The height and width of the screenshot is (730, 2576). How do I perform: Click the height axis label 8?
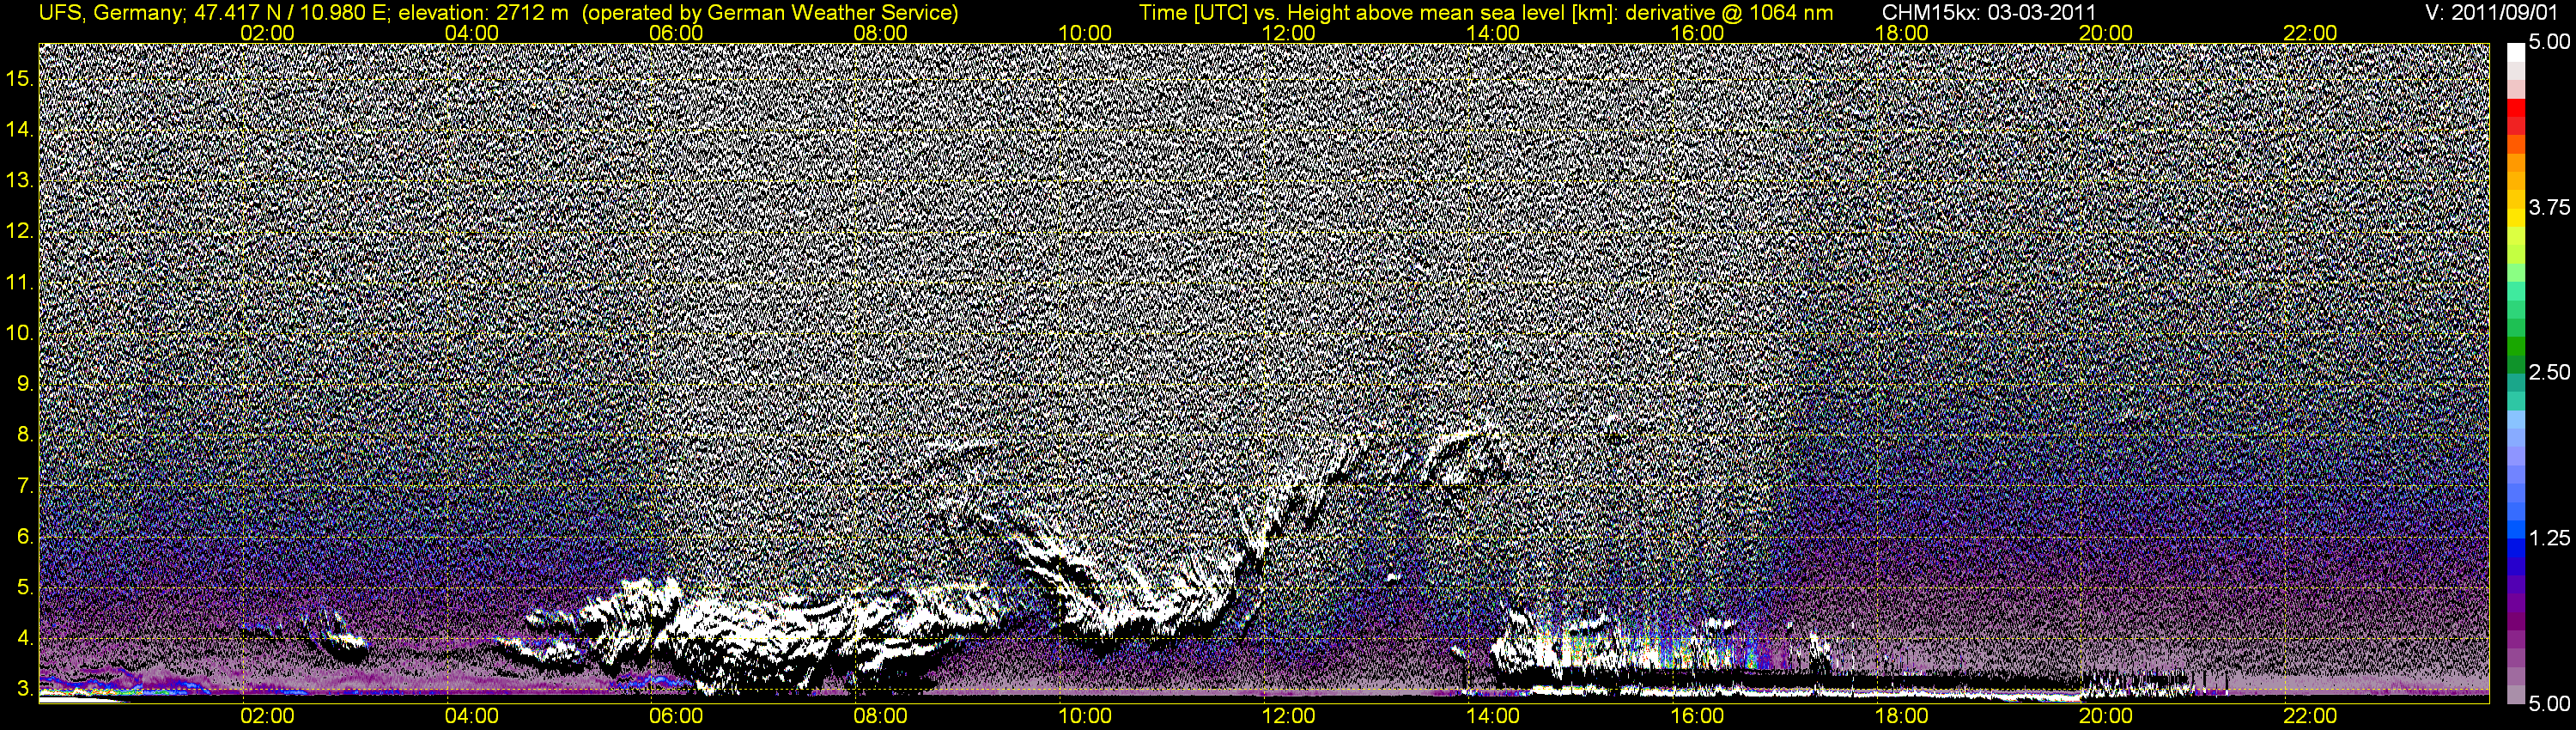tap(24, 435)
